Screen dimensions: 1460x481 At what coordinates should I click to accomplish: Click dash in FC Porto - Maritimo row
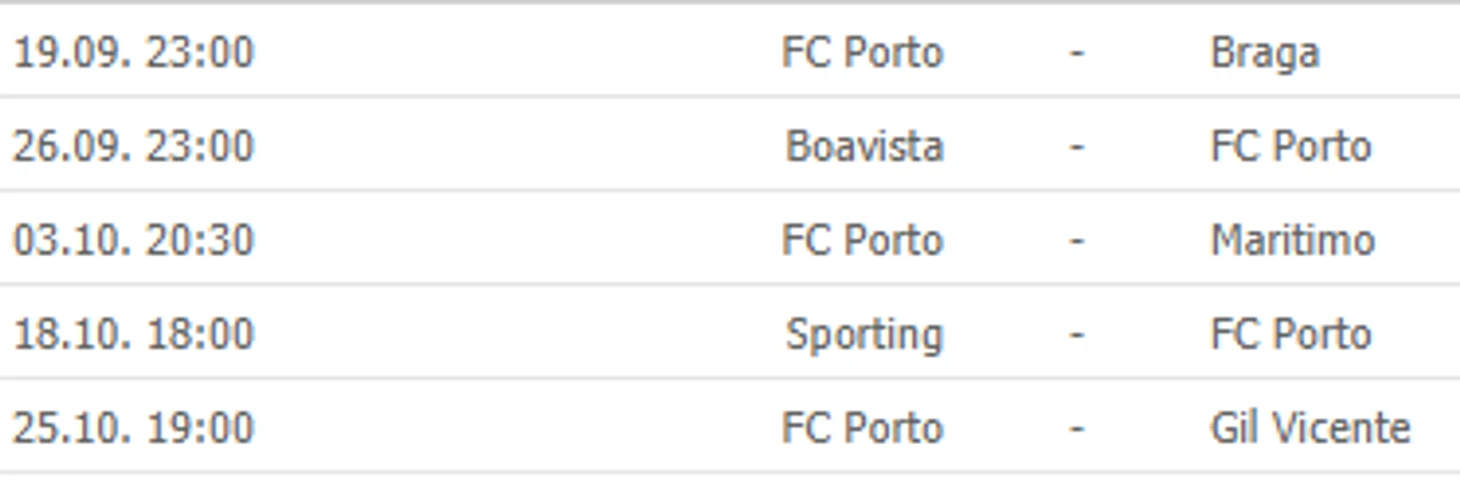point(1076,240)
